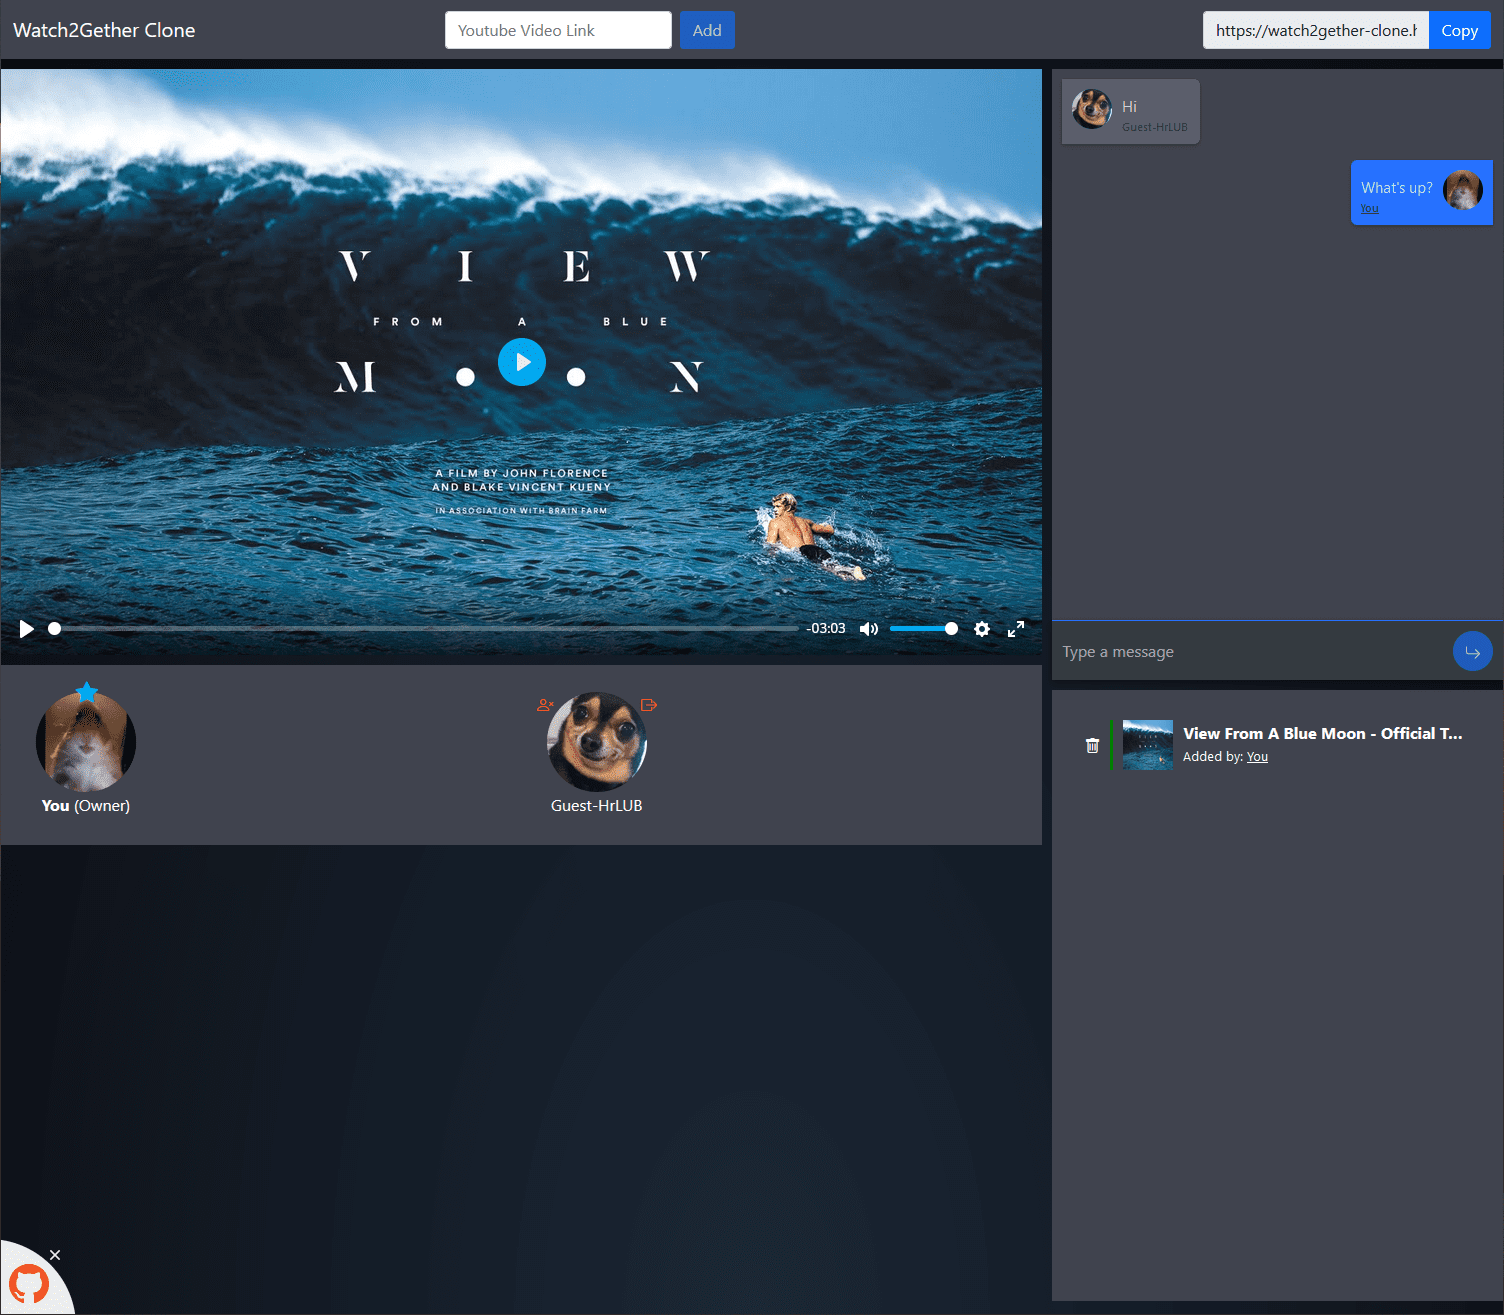The image size is (1504, 1315).
Task: Click Guest-HrLUB's avatar picture
Action: click(x=597, y=742)
